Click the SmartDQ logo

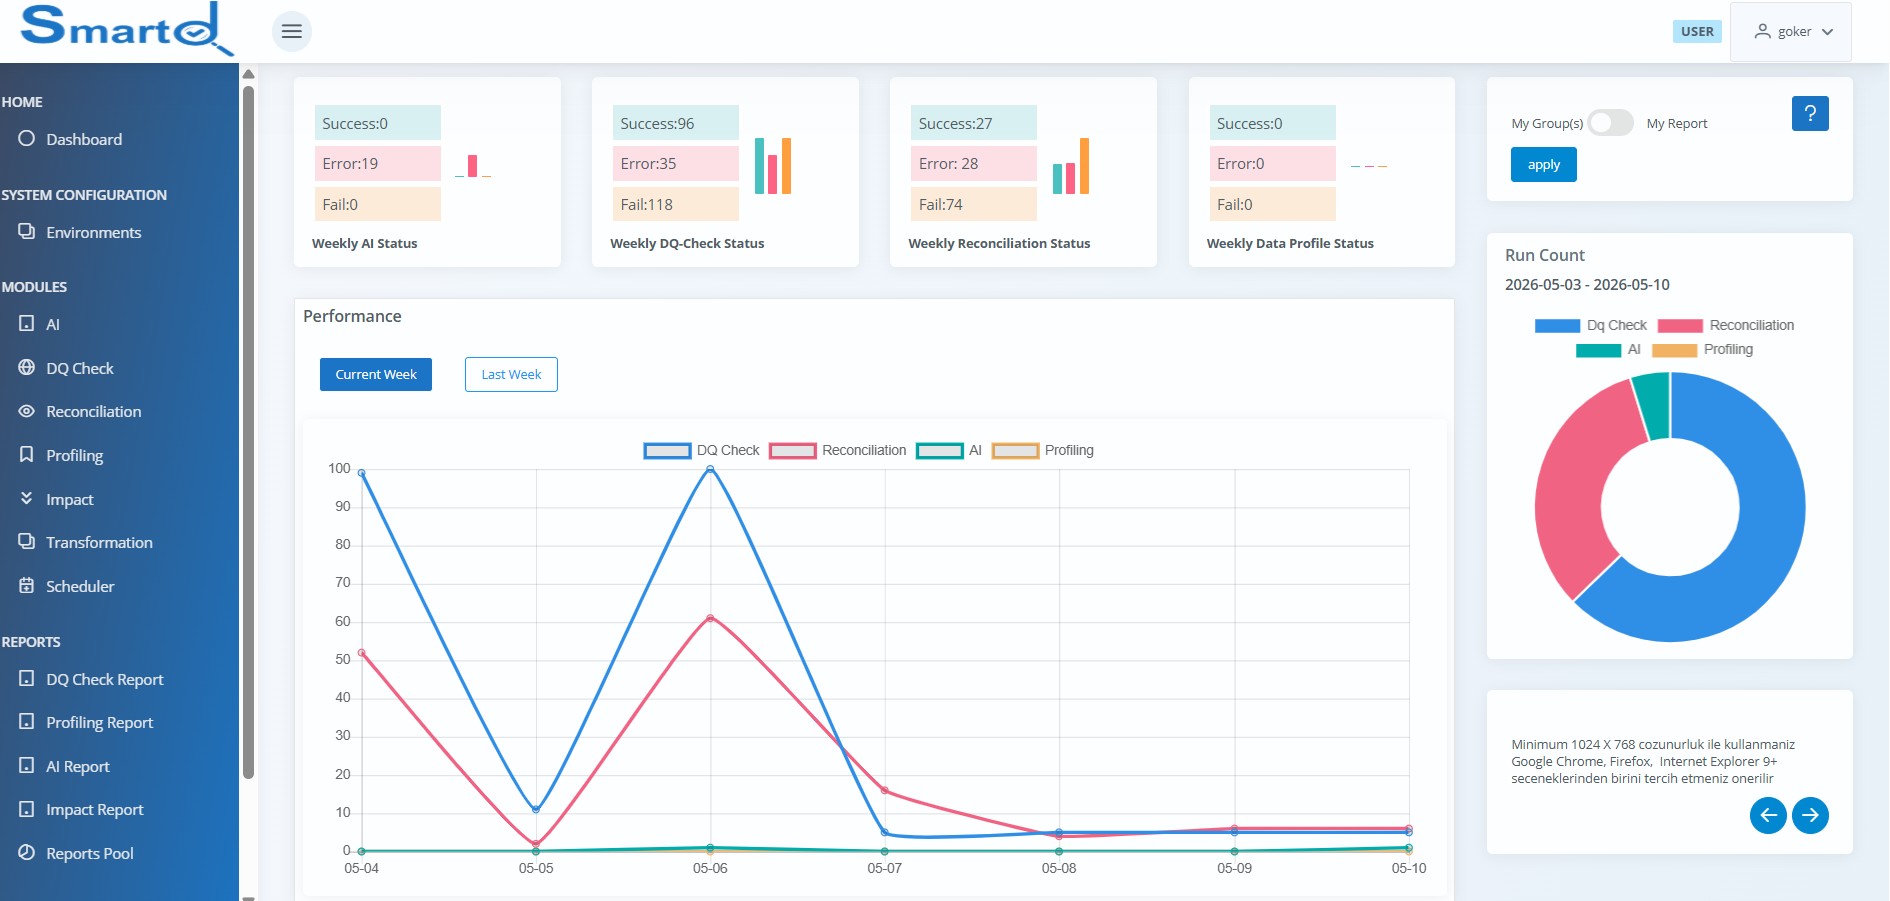pos(127,28)
